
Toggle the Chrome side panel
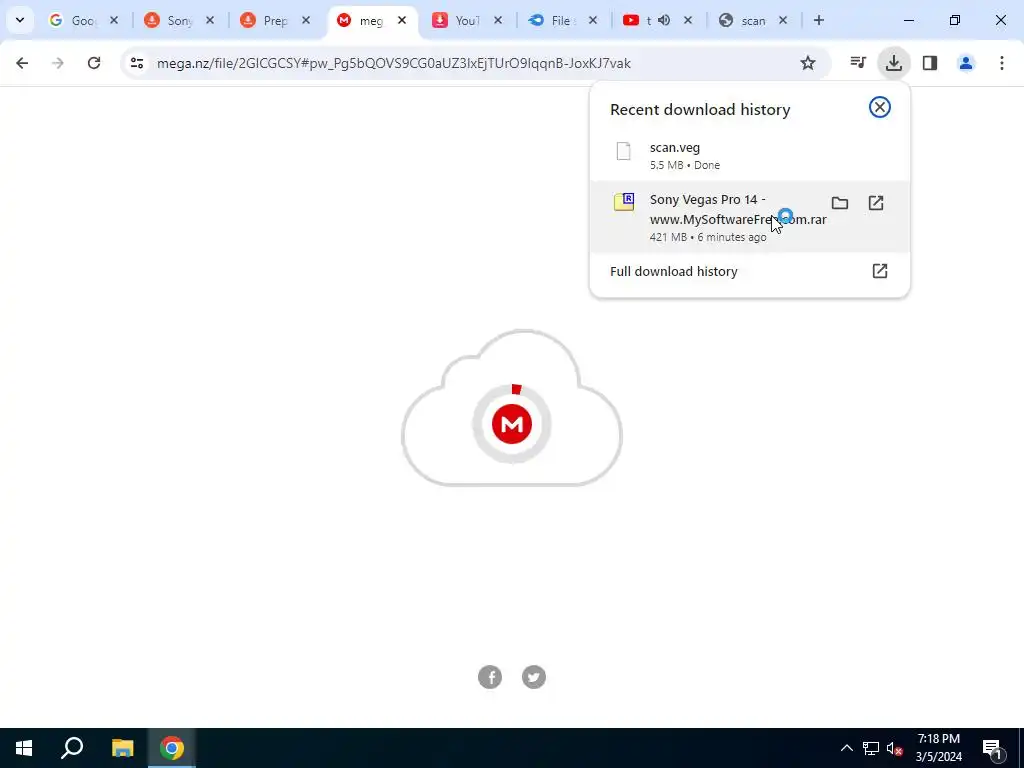click(x=930, y=63)
